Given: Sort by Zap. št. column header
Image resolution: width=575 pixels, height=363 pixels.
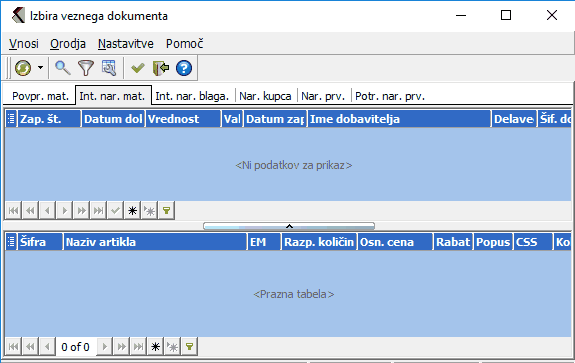Looking at the screenshot, I should click(49, 119).
